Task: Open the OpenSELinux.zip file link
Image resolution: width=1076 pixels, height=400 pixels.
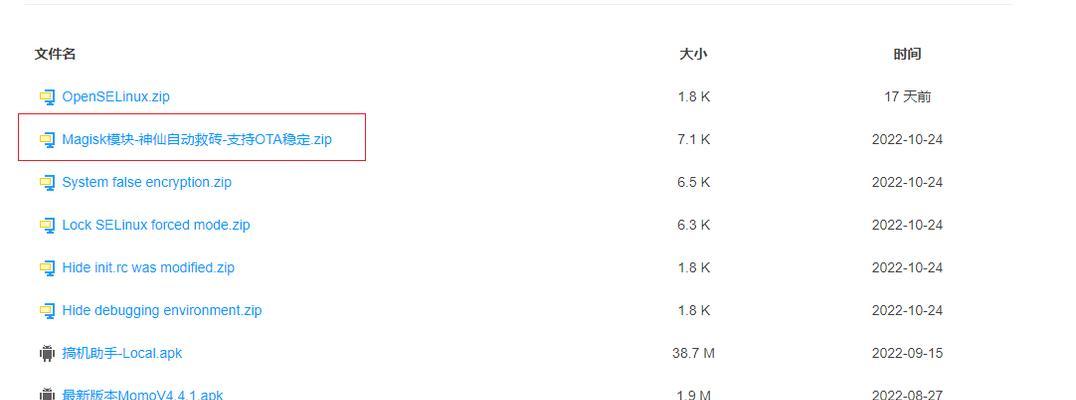Action: pyautogui.click(x=116, y=97)
